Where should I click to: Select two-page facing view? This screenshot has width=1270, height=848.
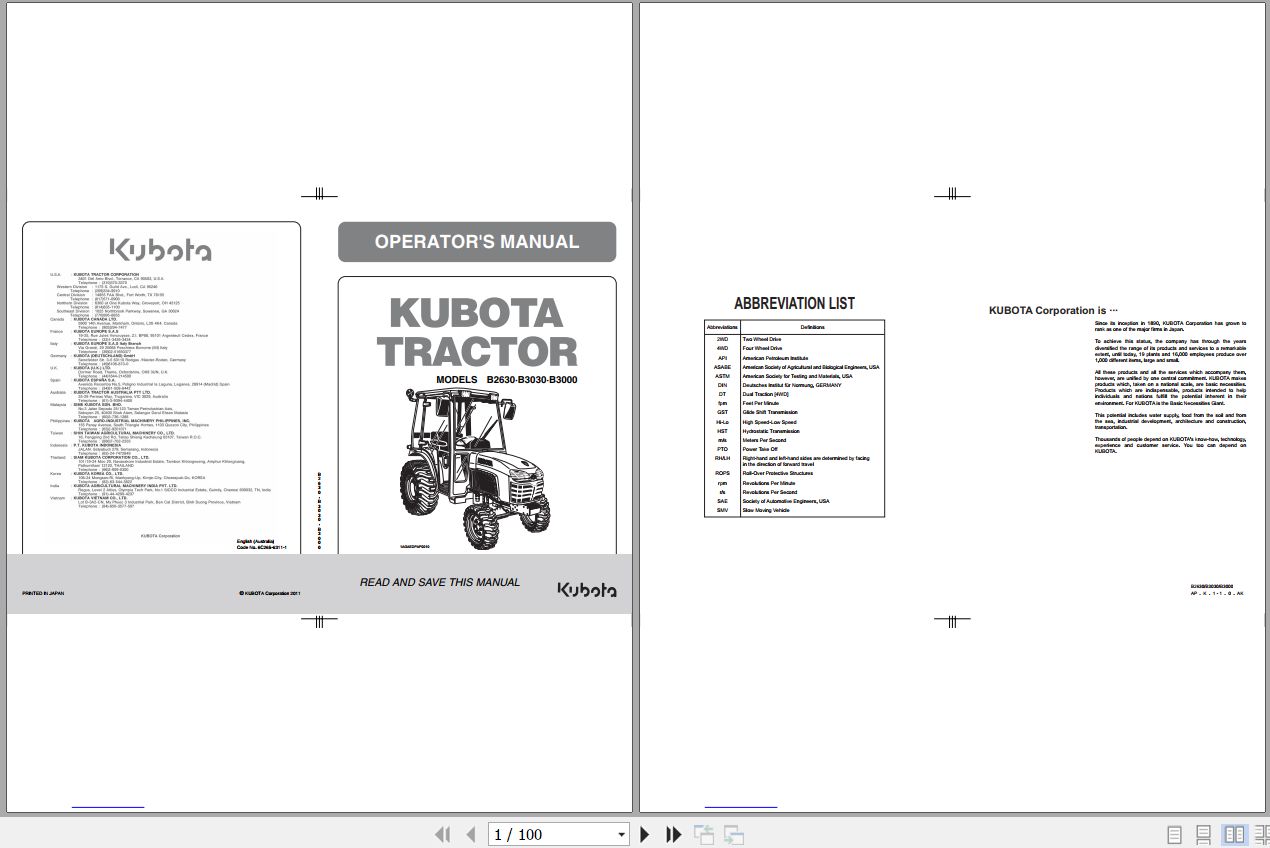[1235, 834]
